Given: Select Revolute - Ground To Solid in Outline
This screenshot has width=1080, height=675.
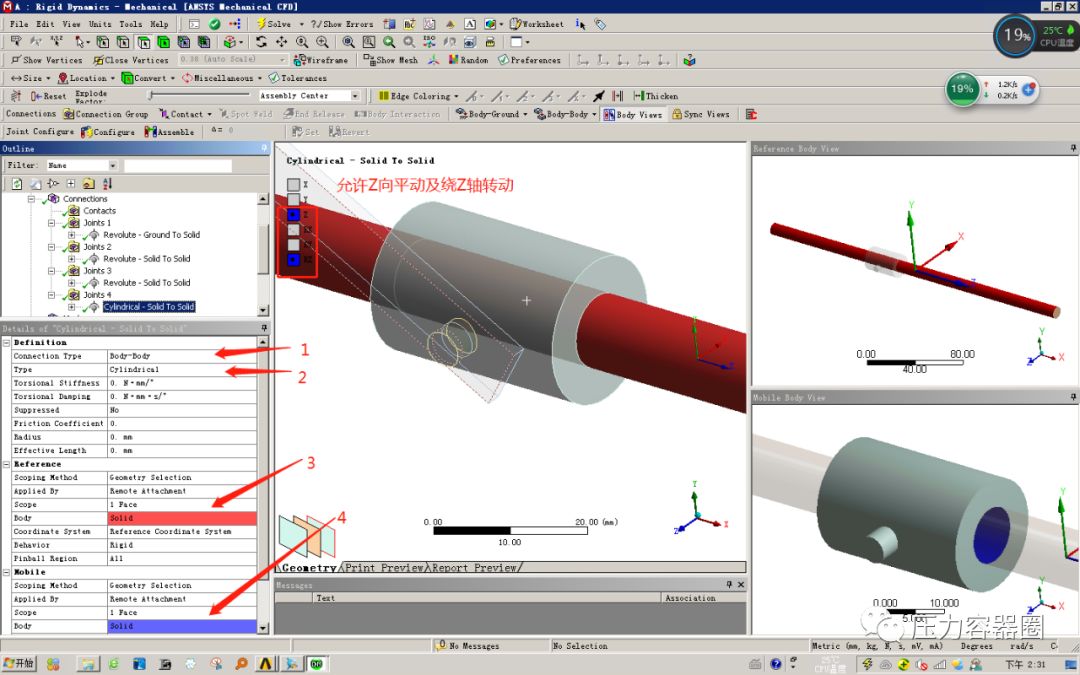Looking at the screenshot, I should [x=150, y=235].
